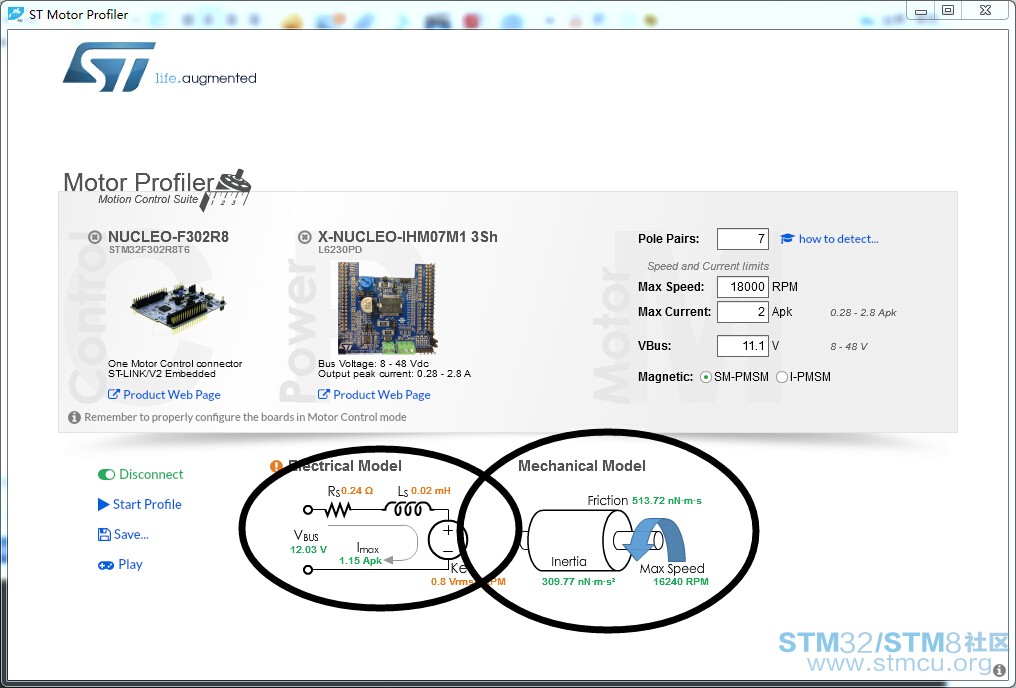Click the 8 - 48 V range hint
This screenshot has height=688, width=1016.
[849, 347]
